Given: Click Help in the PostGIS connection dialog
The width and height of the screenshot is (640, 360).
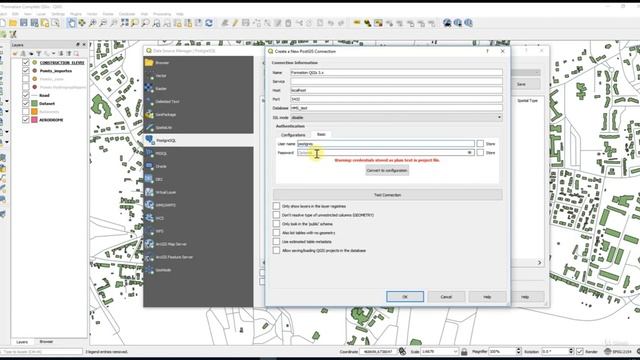Looking at the screenshot, I should click(487, 297).
